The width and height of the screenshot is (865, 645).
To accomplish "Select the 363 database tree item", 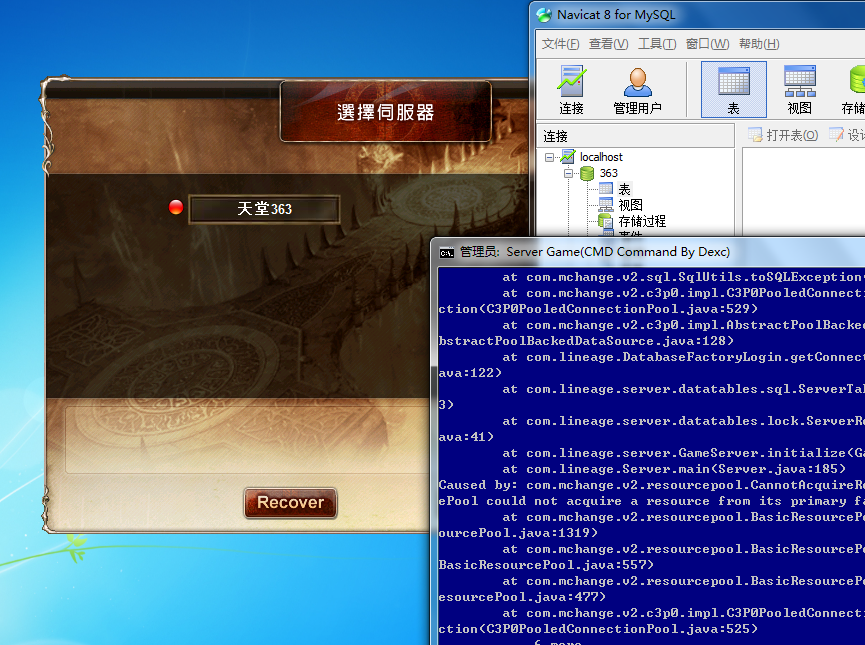I will point(608,173).
